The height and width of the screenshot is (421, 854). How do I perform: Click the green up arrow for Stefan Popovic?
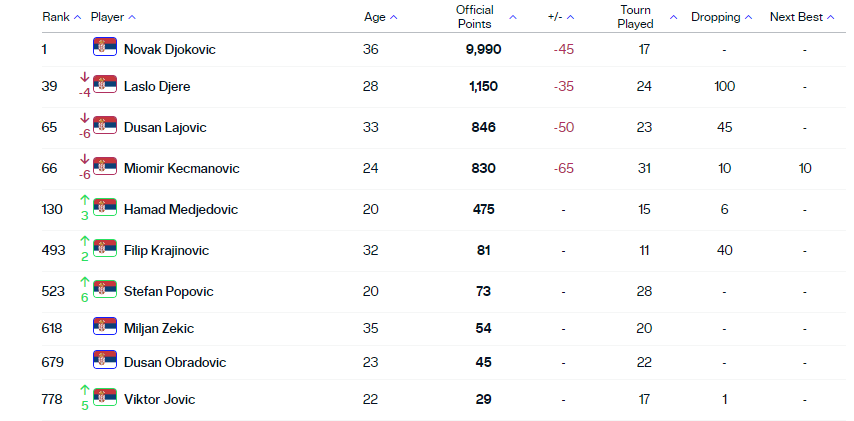pyautogui.click(x=85, y=283)
